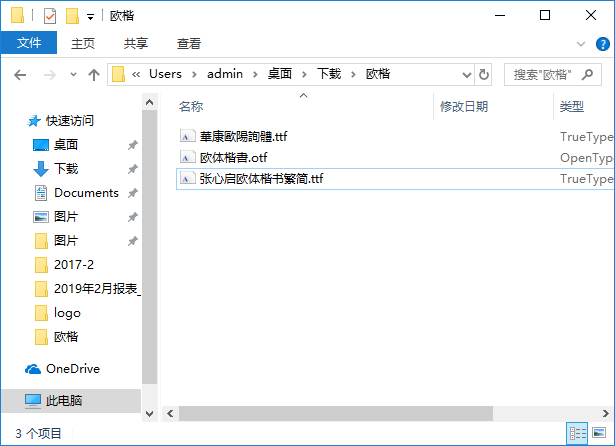Expand subfolders arrow after admin breadcrumb
615x446 pixels.
pos(255,75)
